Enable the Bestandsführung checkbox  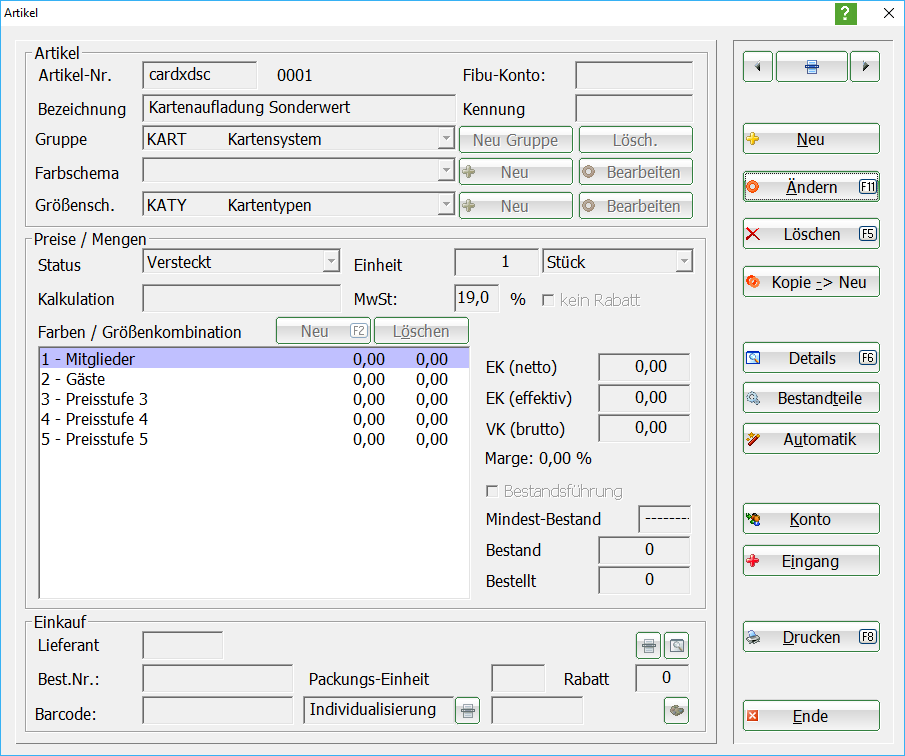(492, 491)
